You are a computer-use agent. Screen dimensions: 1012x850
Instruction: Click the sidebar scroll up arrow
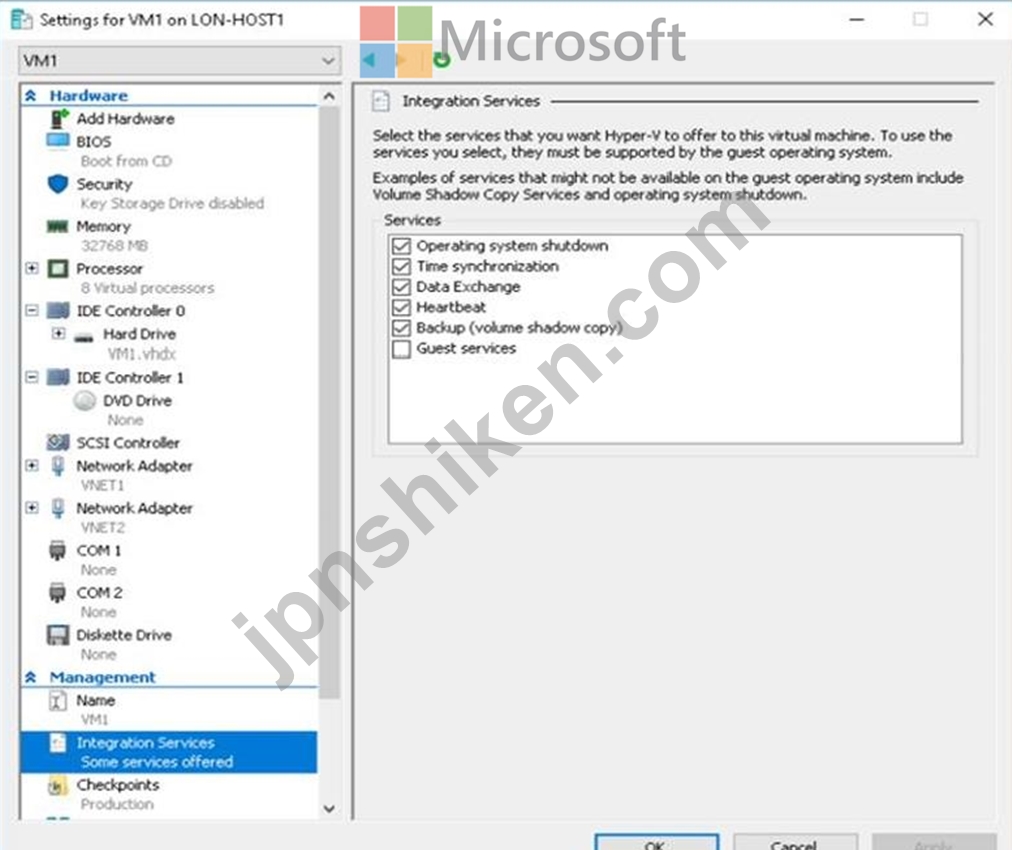click(x=329, y=96)
